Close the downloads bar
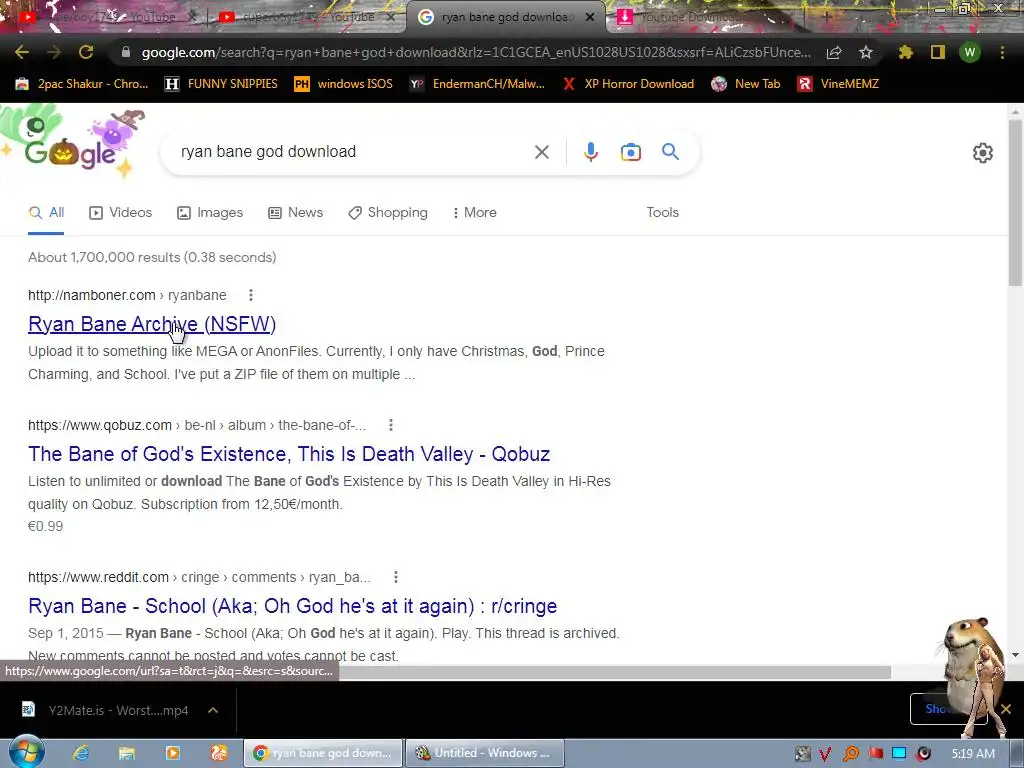The height and width of the screenshot is (768, 1024). click(x=1006, y=709)
